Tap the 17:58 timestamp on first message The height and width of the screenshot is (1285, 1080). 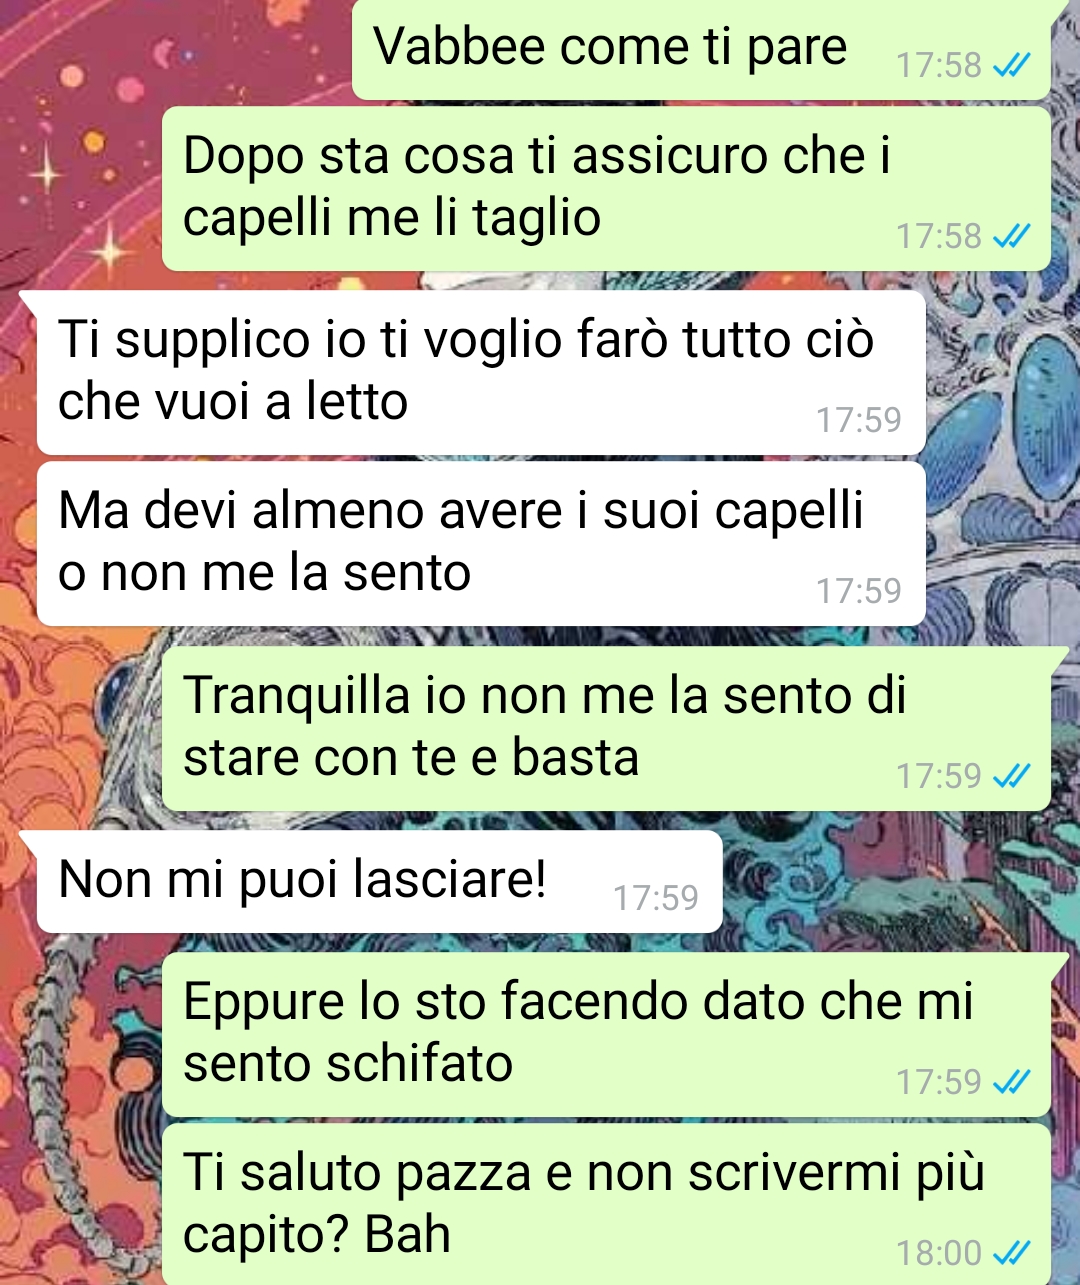(x=939, y=66)
